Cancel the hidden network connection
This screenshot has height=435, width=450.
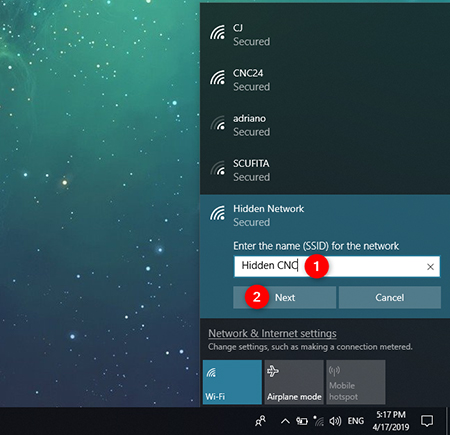point(390,297)
